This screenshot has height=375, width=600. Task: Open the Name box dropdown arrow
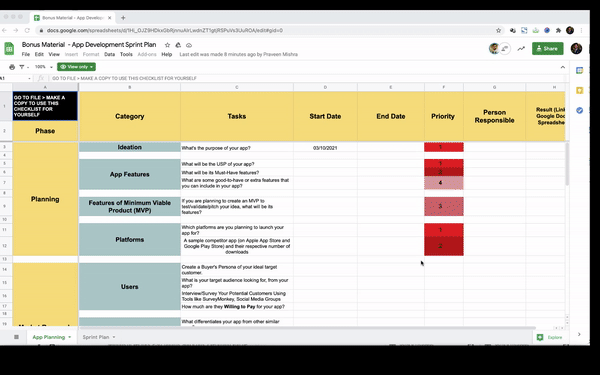pyautogui.click(x=29, y=78)
